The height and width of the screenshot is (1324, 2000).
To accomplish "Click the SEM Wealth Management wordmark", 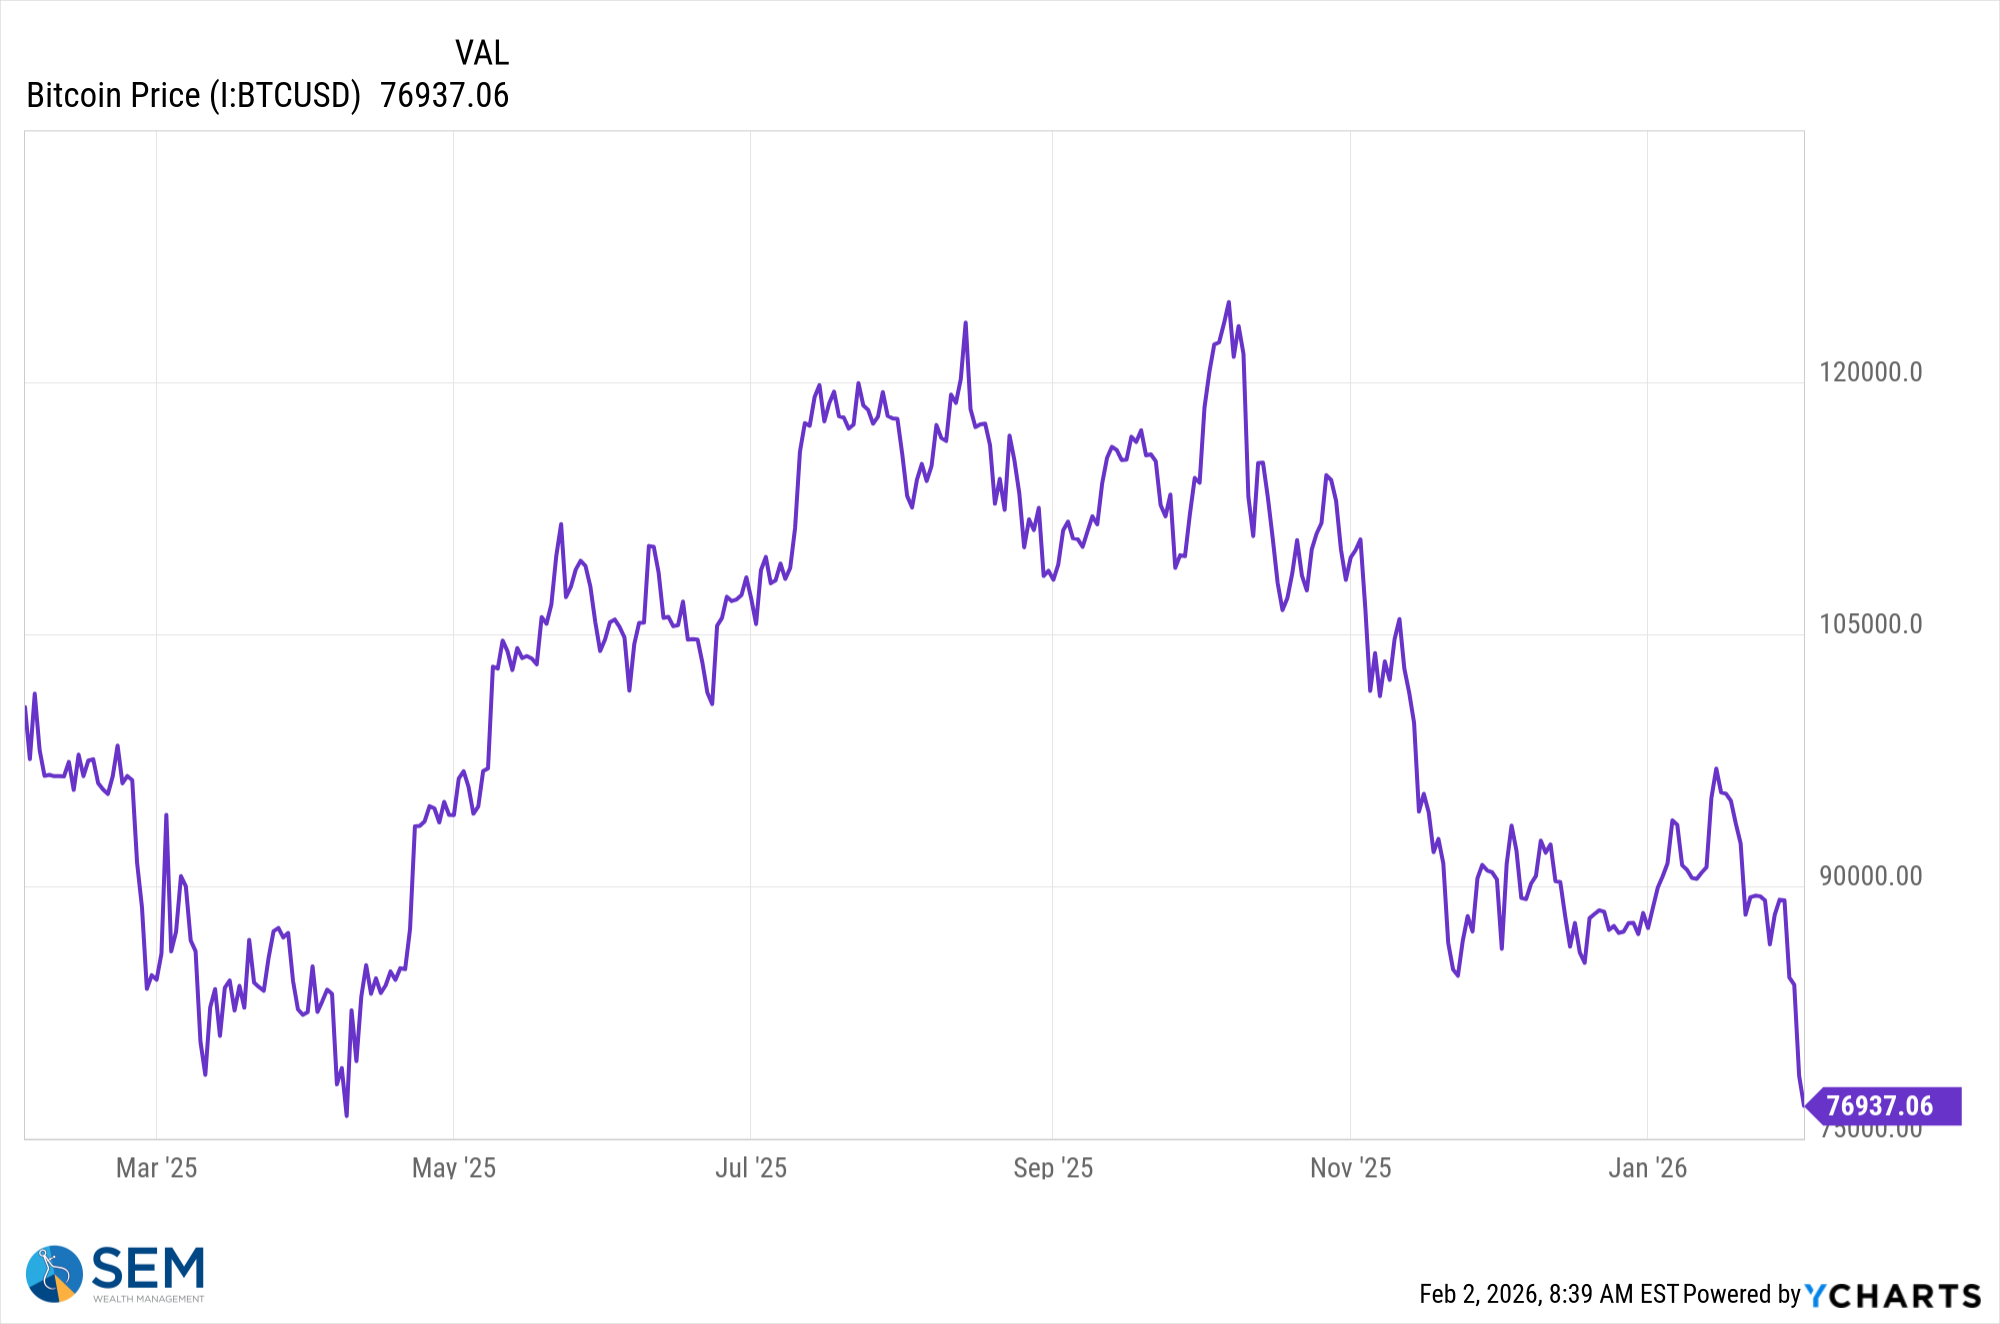I will [148, 1273].
